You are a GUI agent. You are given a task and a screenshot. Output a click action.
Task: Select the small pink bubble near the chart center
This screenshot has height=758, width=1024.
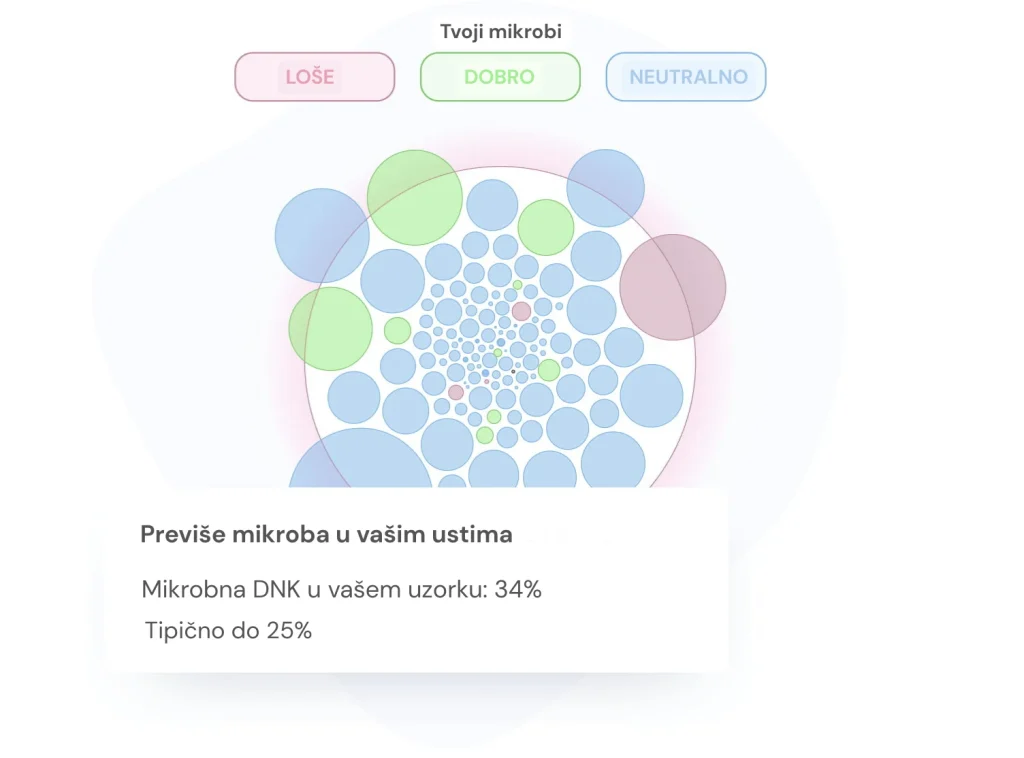[521, 311]
